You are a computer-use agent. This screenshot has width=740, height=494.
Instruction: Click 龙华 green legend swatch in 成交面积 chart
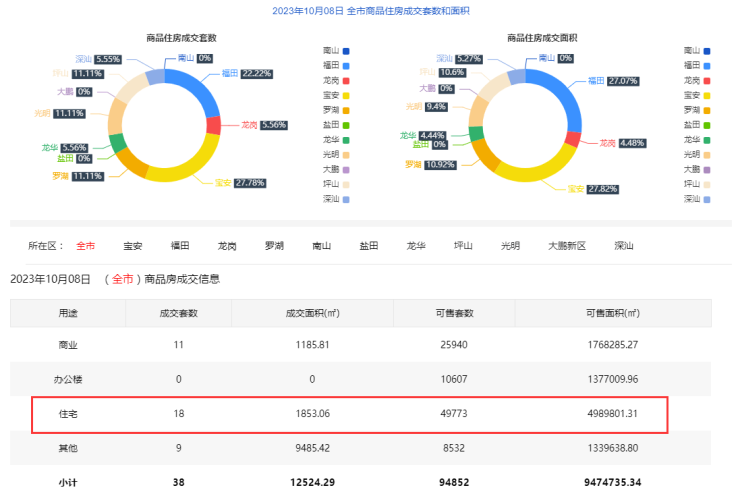(707, 140)
